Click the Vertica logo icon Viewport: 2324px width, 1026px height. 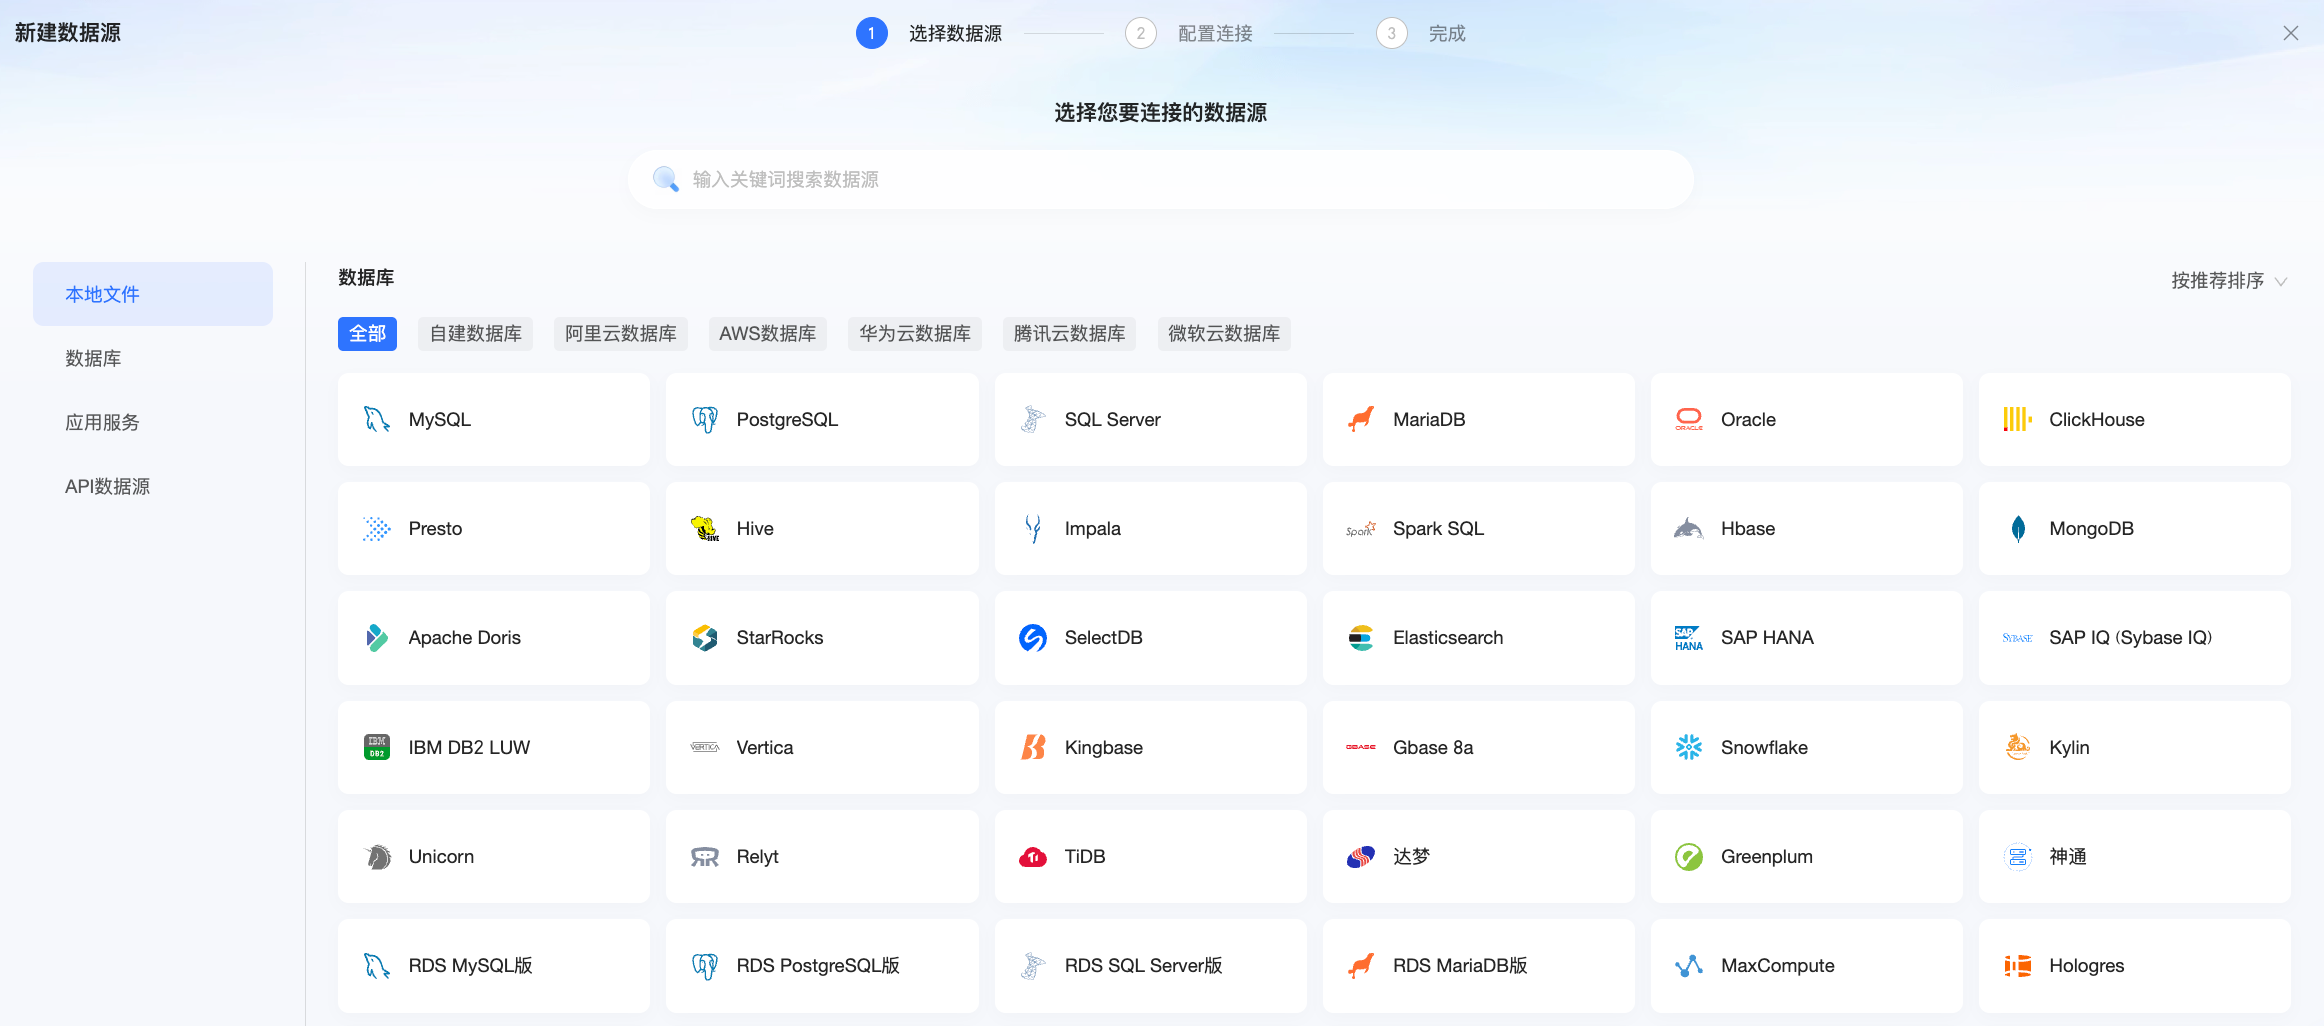click(705, 747)
